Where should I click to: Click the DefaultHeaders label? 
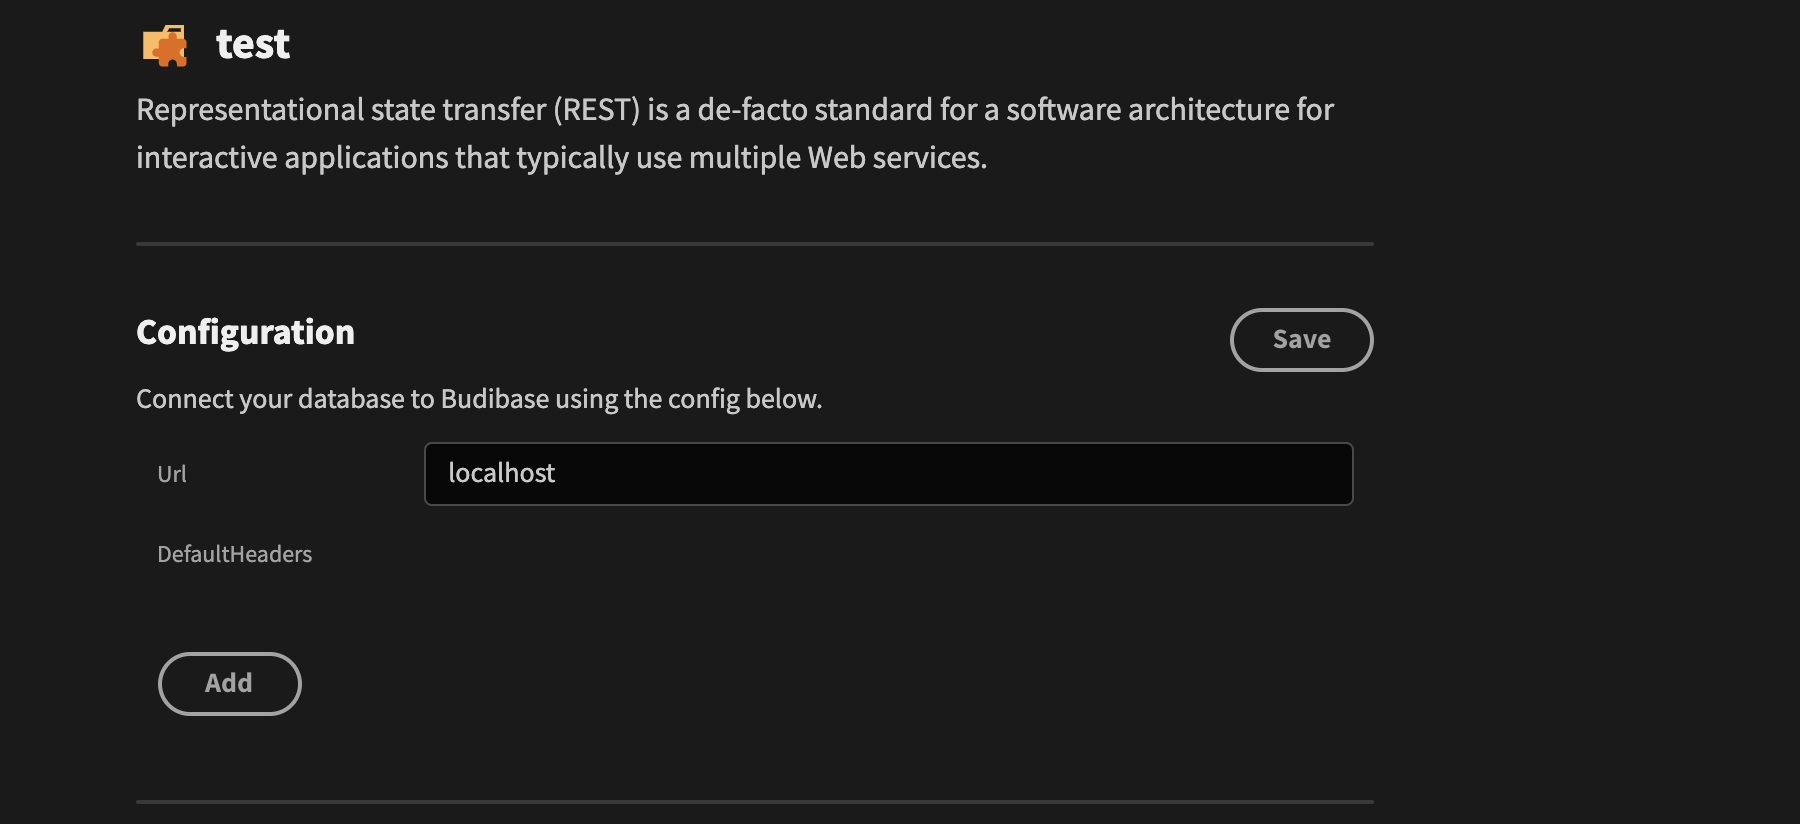[234, 553]
